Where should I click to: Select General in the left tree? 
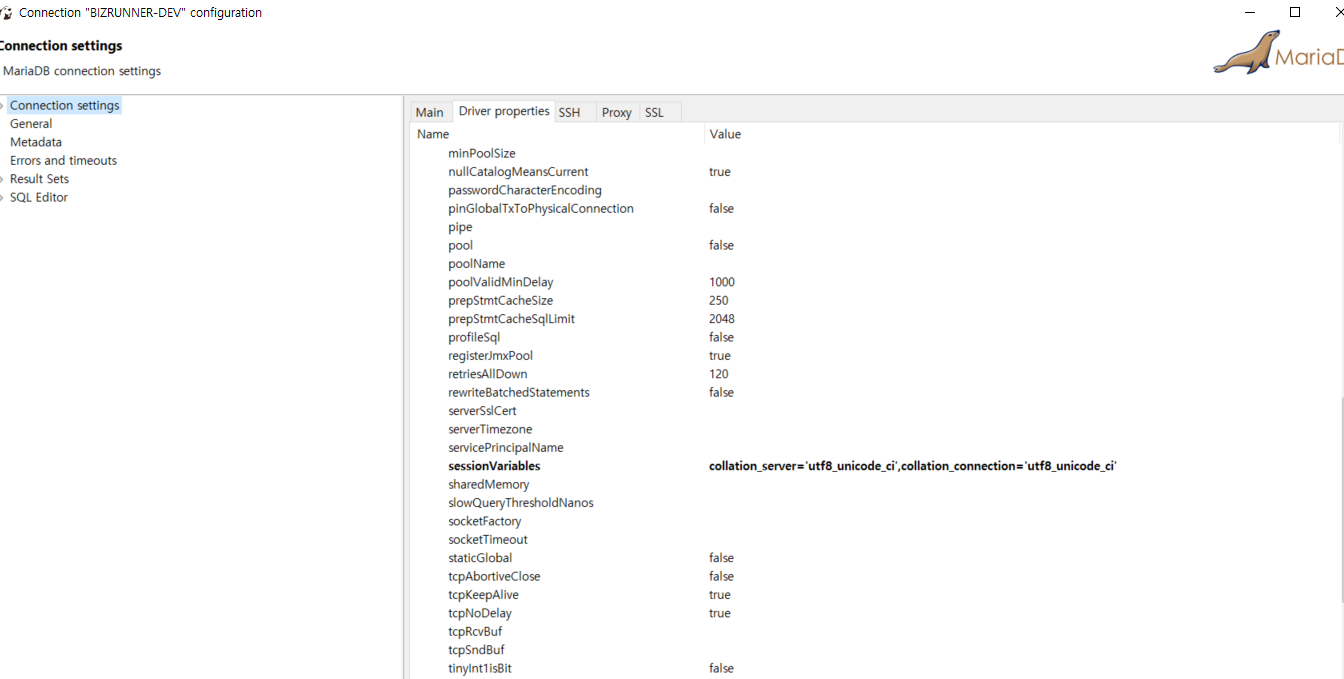point(31,124)
